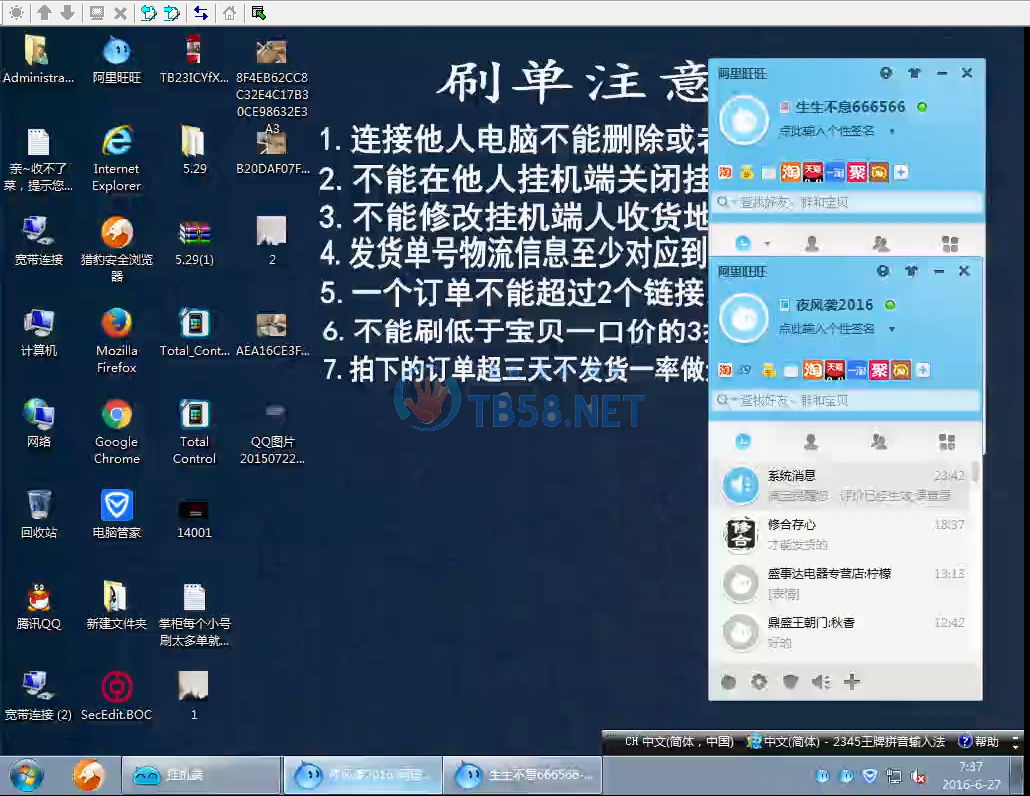Open the 天猫 app icon in 夜风袭2016 window

834,370
